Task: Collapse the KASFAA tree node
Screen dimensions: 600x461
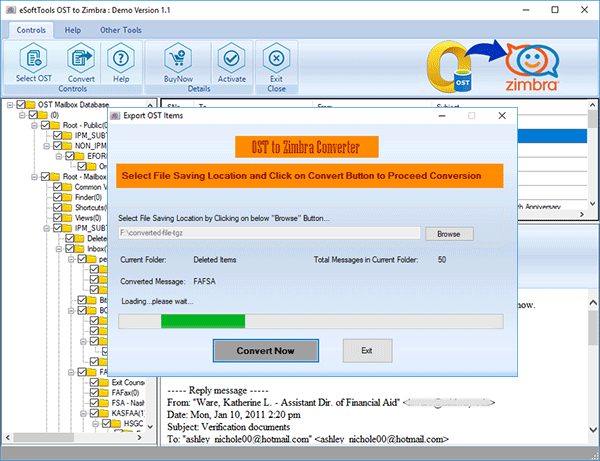Action: tap(84, 413)
